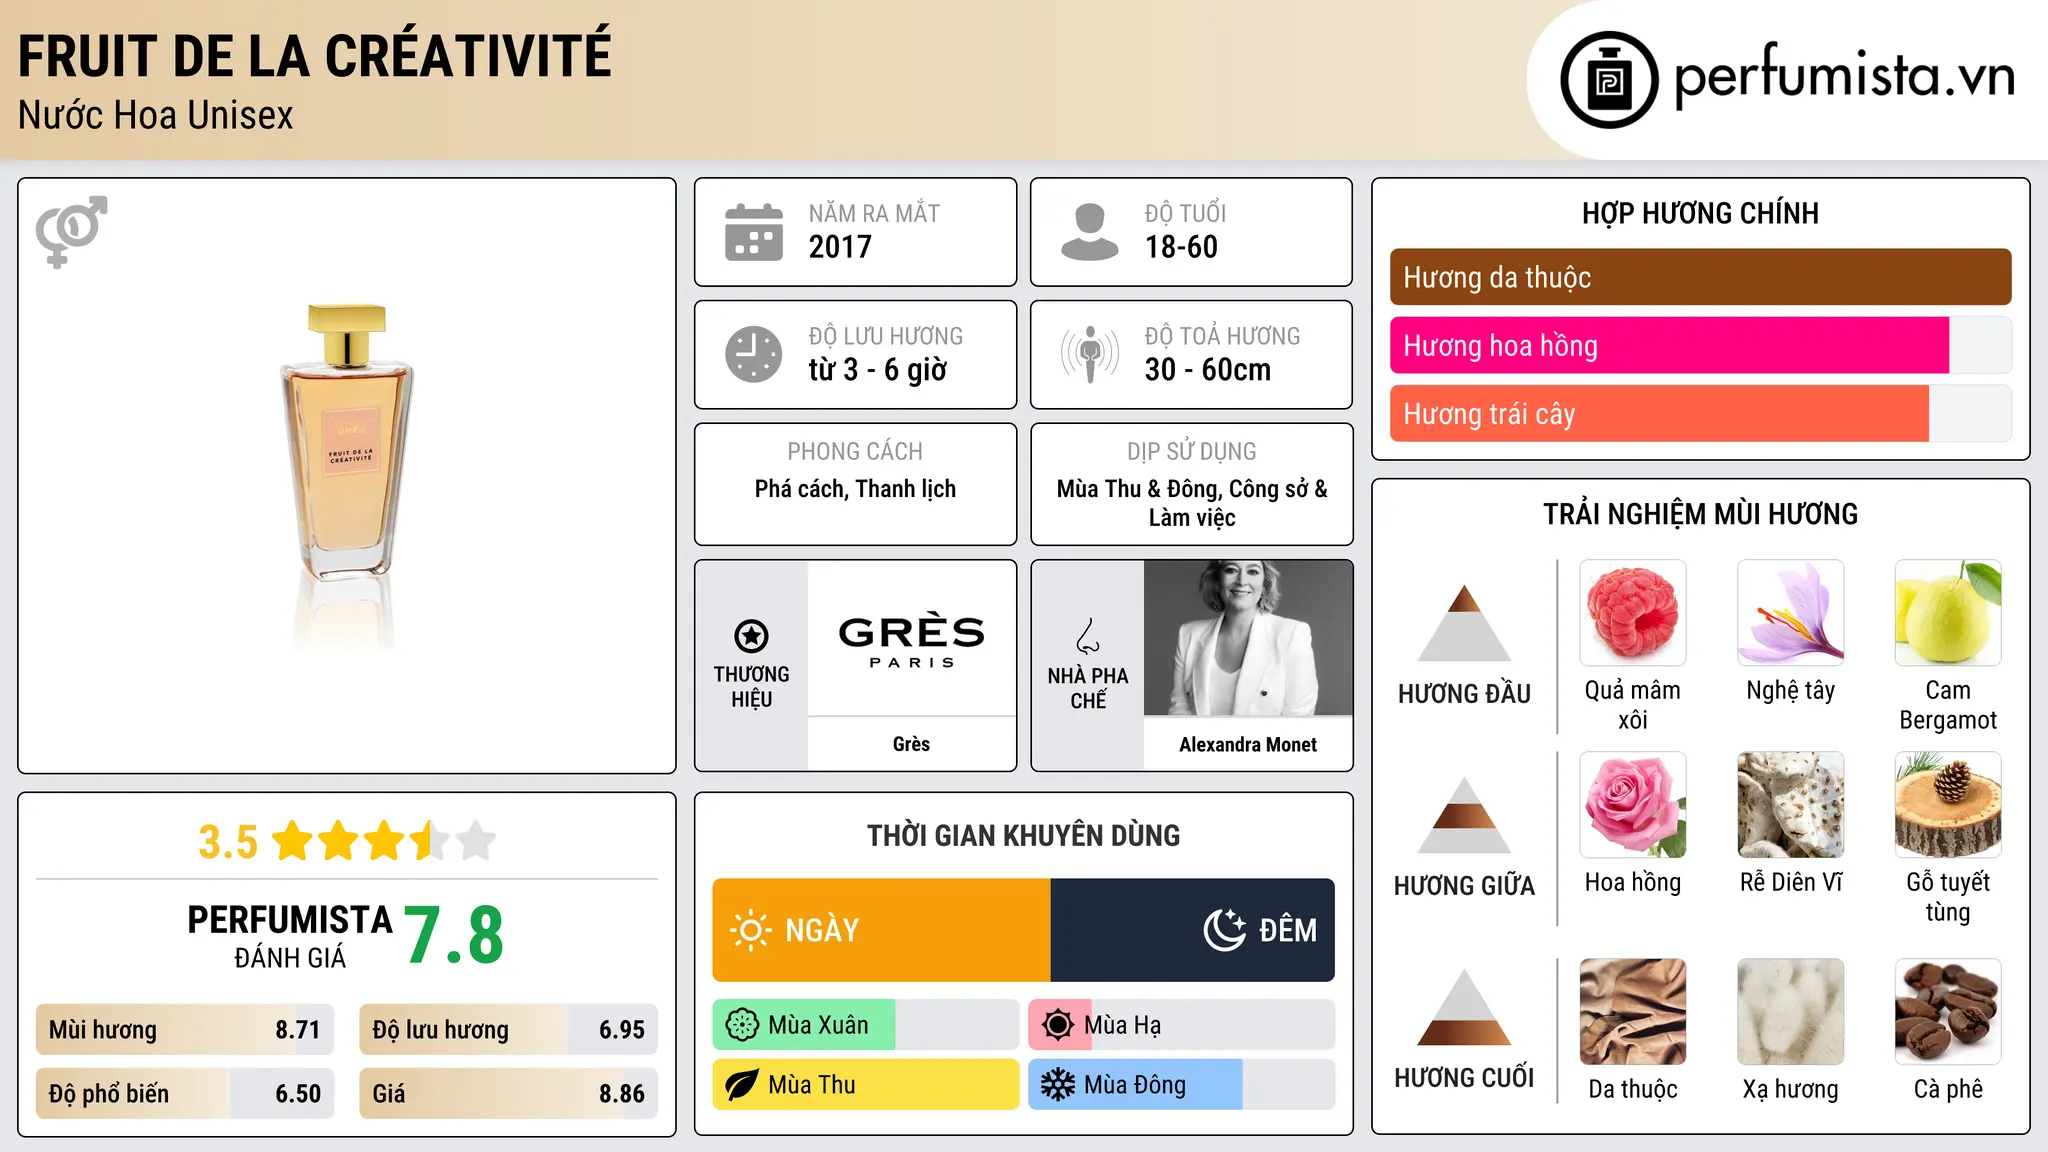Click the Hương đầu pyramid icon
Screen dimensions: 2048x1152
click(x=1465, y=623)
